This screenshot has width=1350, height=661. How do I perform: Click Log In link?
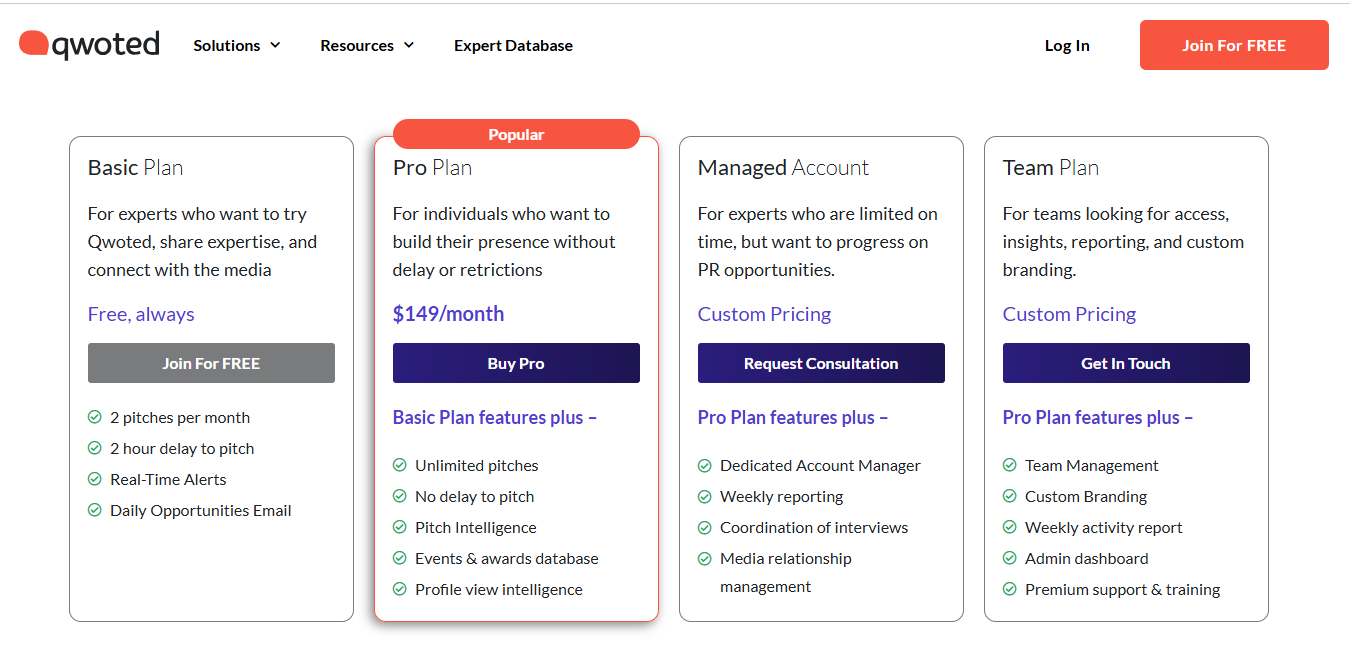(1067, 45)
